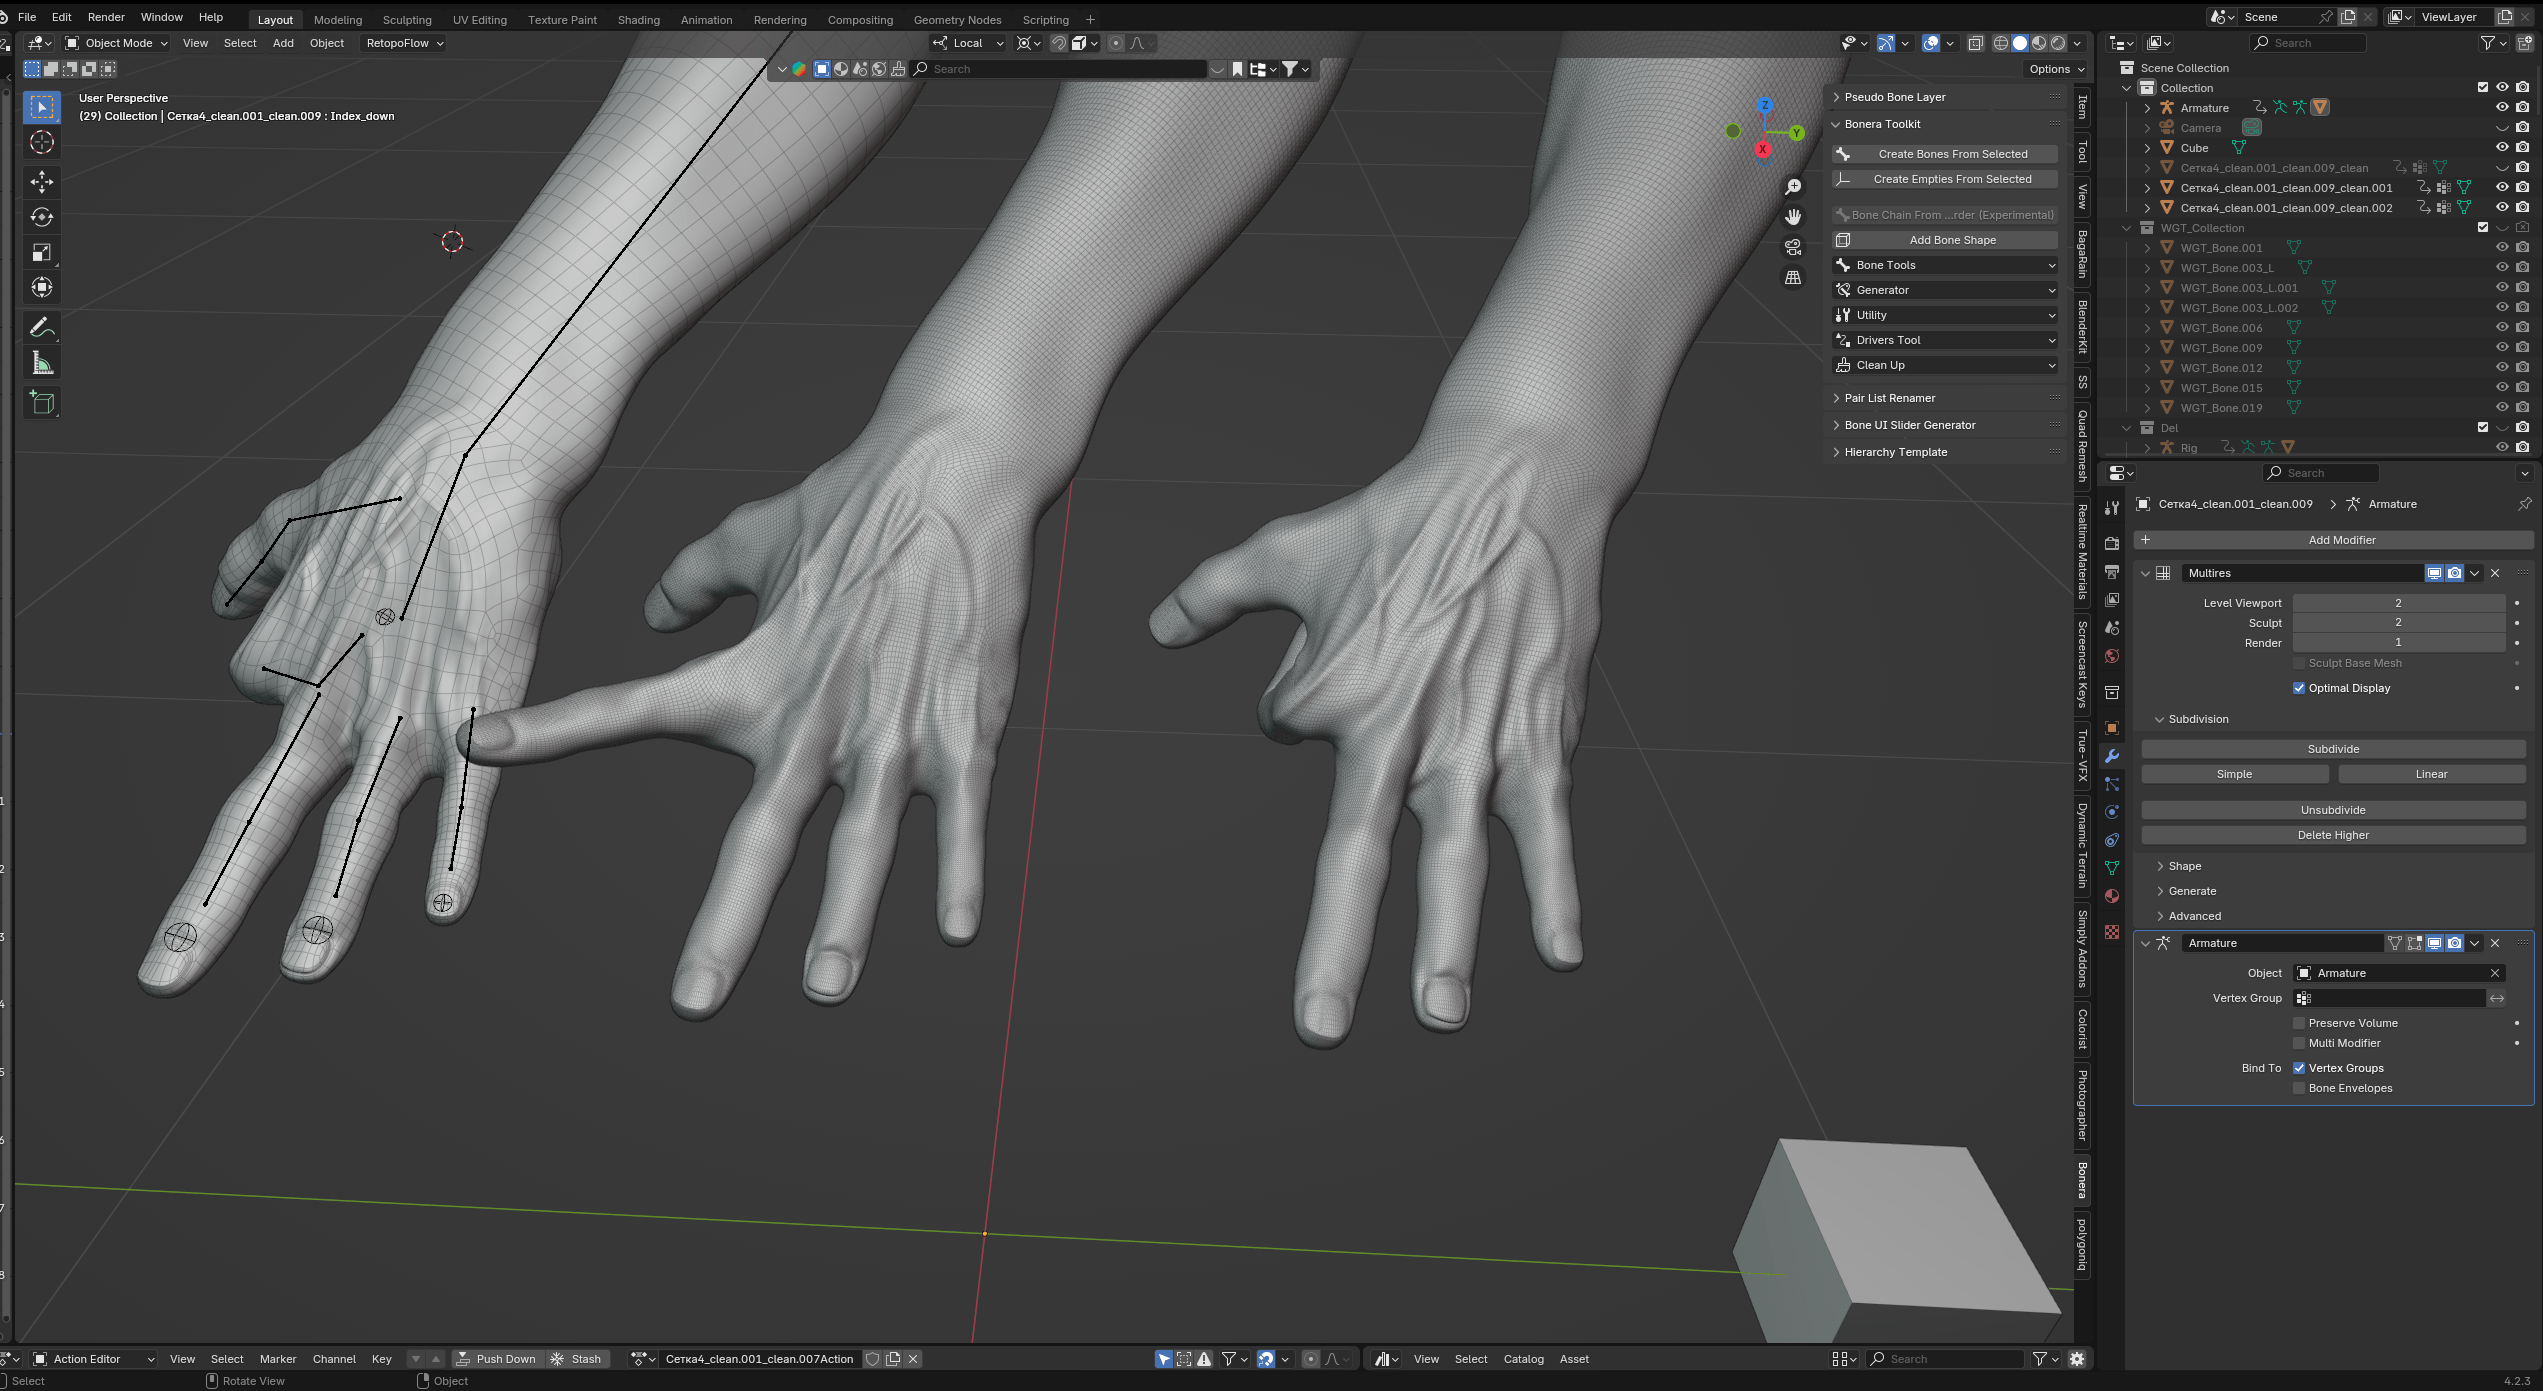
Task: Expand the Bone Tools dropdown
Action: point(1945,265)
